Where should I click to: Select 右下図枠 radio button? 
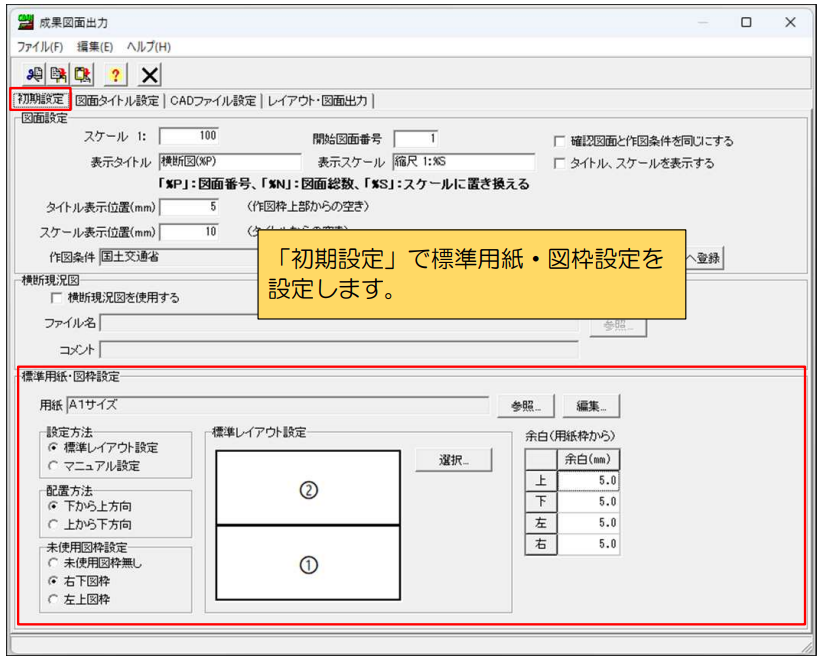point(53,581)
